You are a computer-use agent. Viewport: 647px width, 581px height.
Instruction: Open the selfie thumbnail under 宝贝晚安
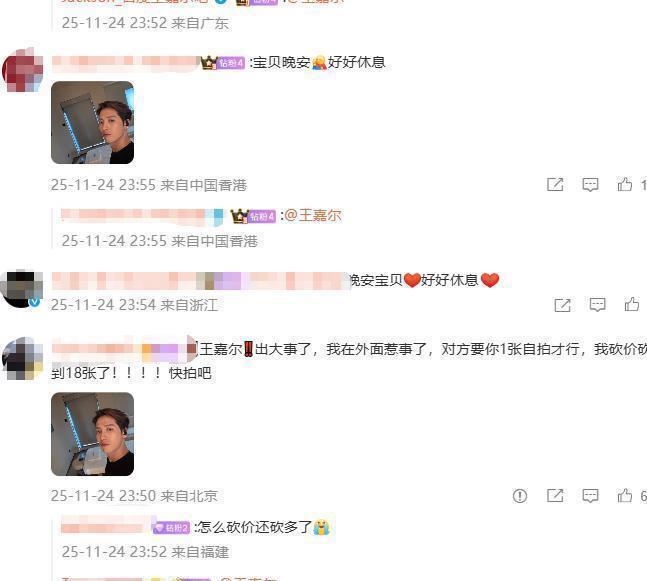pyautogui.click(x=92, y=123)
